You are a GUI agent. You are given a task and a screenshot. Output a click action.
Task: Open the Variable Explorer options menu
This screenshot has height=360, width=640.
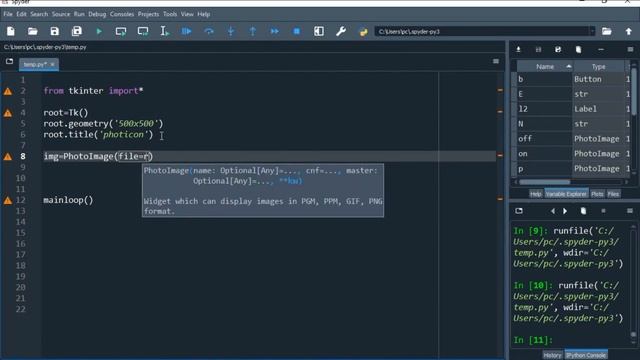630,49
